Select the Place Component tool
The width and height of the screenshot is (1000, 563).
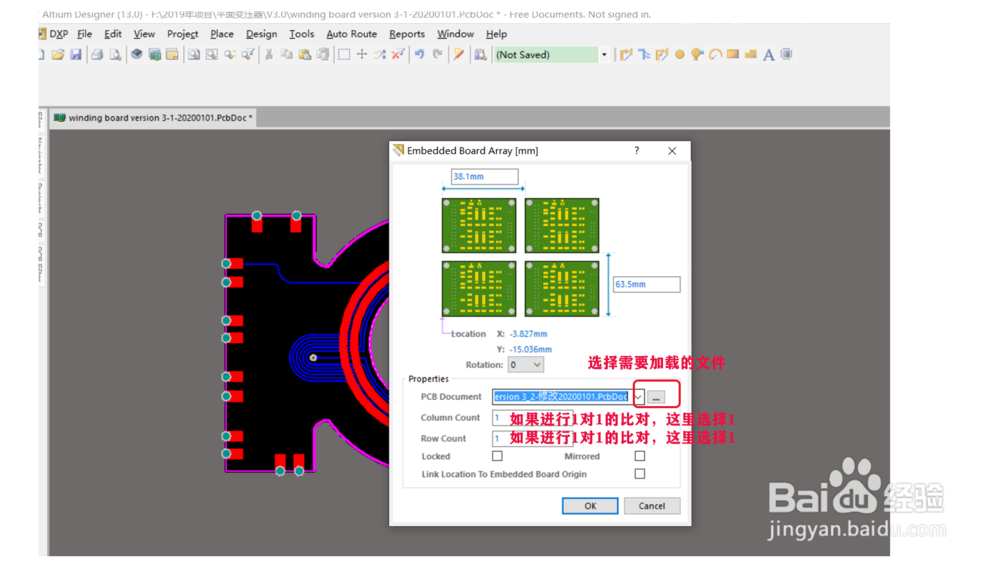[786, 55]
